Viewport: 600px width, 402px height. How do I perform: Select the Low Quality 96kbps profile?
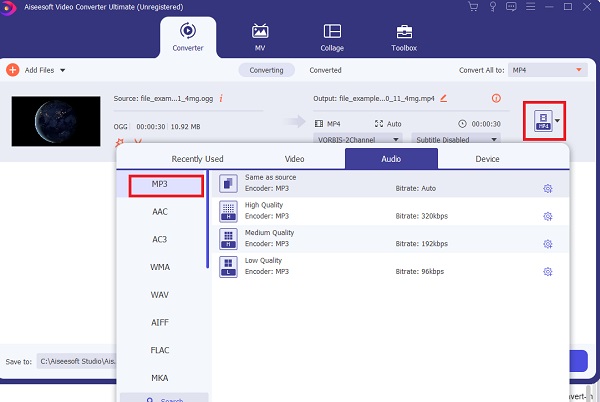pos(390,267)
